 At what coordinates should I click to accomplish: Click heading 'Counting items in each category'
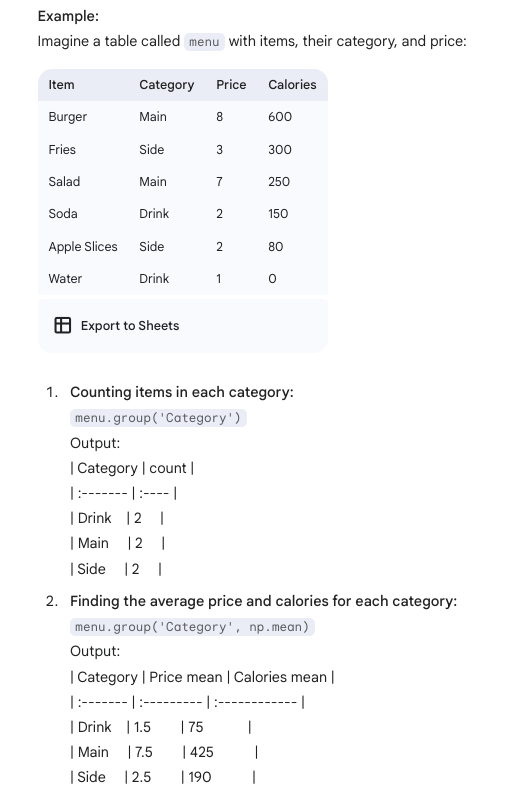(x=182, y=392)
